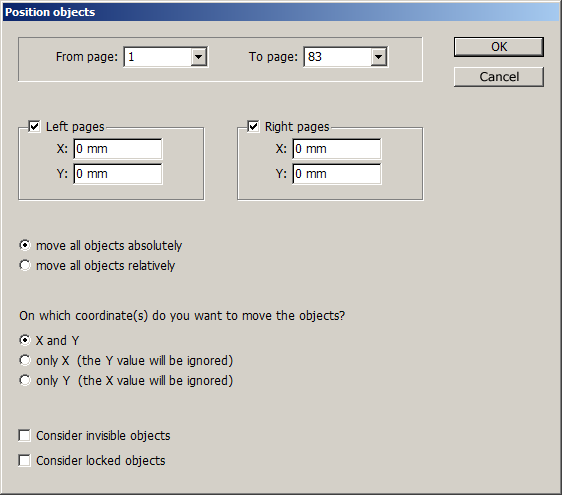
Task: Dismiss the dialog with Cancel
Action: 499,77
